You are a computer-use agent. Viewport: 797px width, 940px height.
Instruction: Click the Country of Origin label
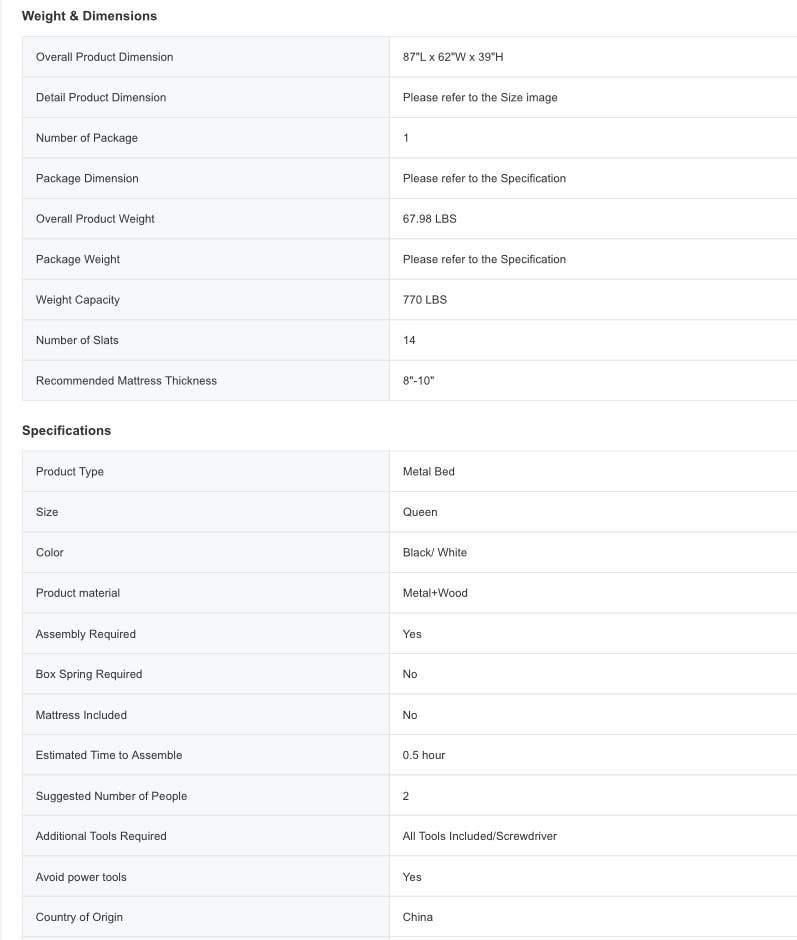(79, 917)
